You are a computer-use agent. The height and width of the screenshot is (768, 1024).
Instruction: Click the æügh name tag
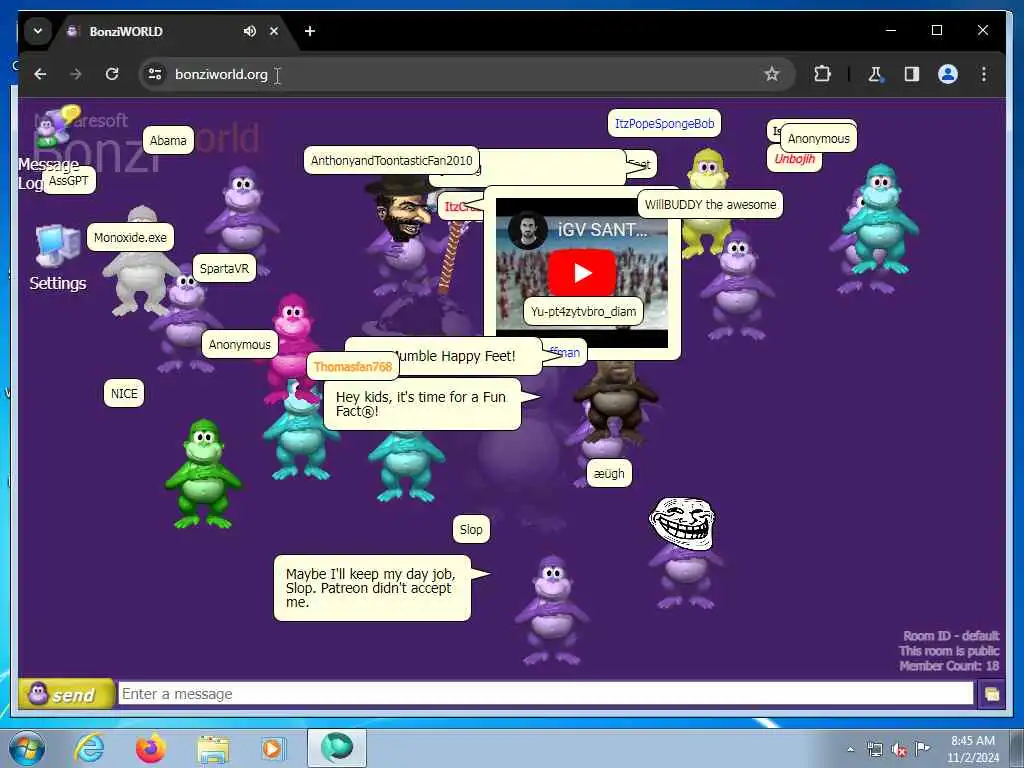pos(609,473)
